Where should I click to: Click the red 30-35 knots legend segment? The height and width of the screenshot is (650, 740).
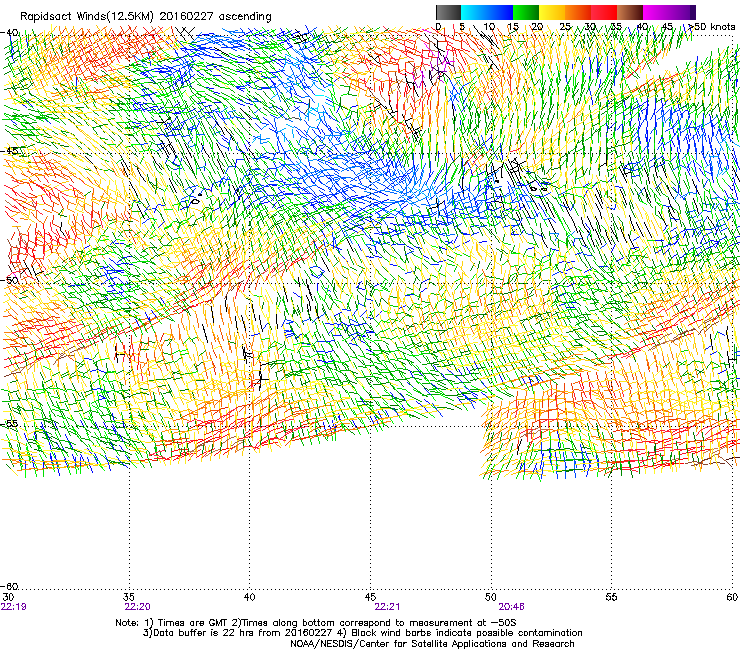coord(604,12)
